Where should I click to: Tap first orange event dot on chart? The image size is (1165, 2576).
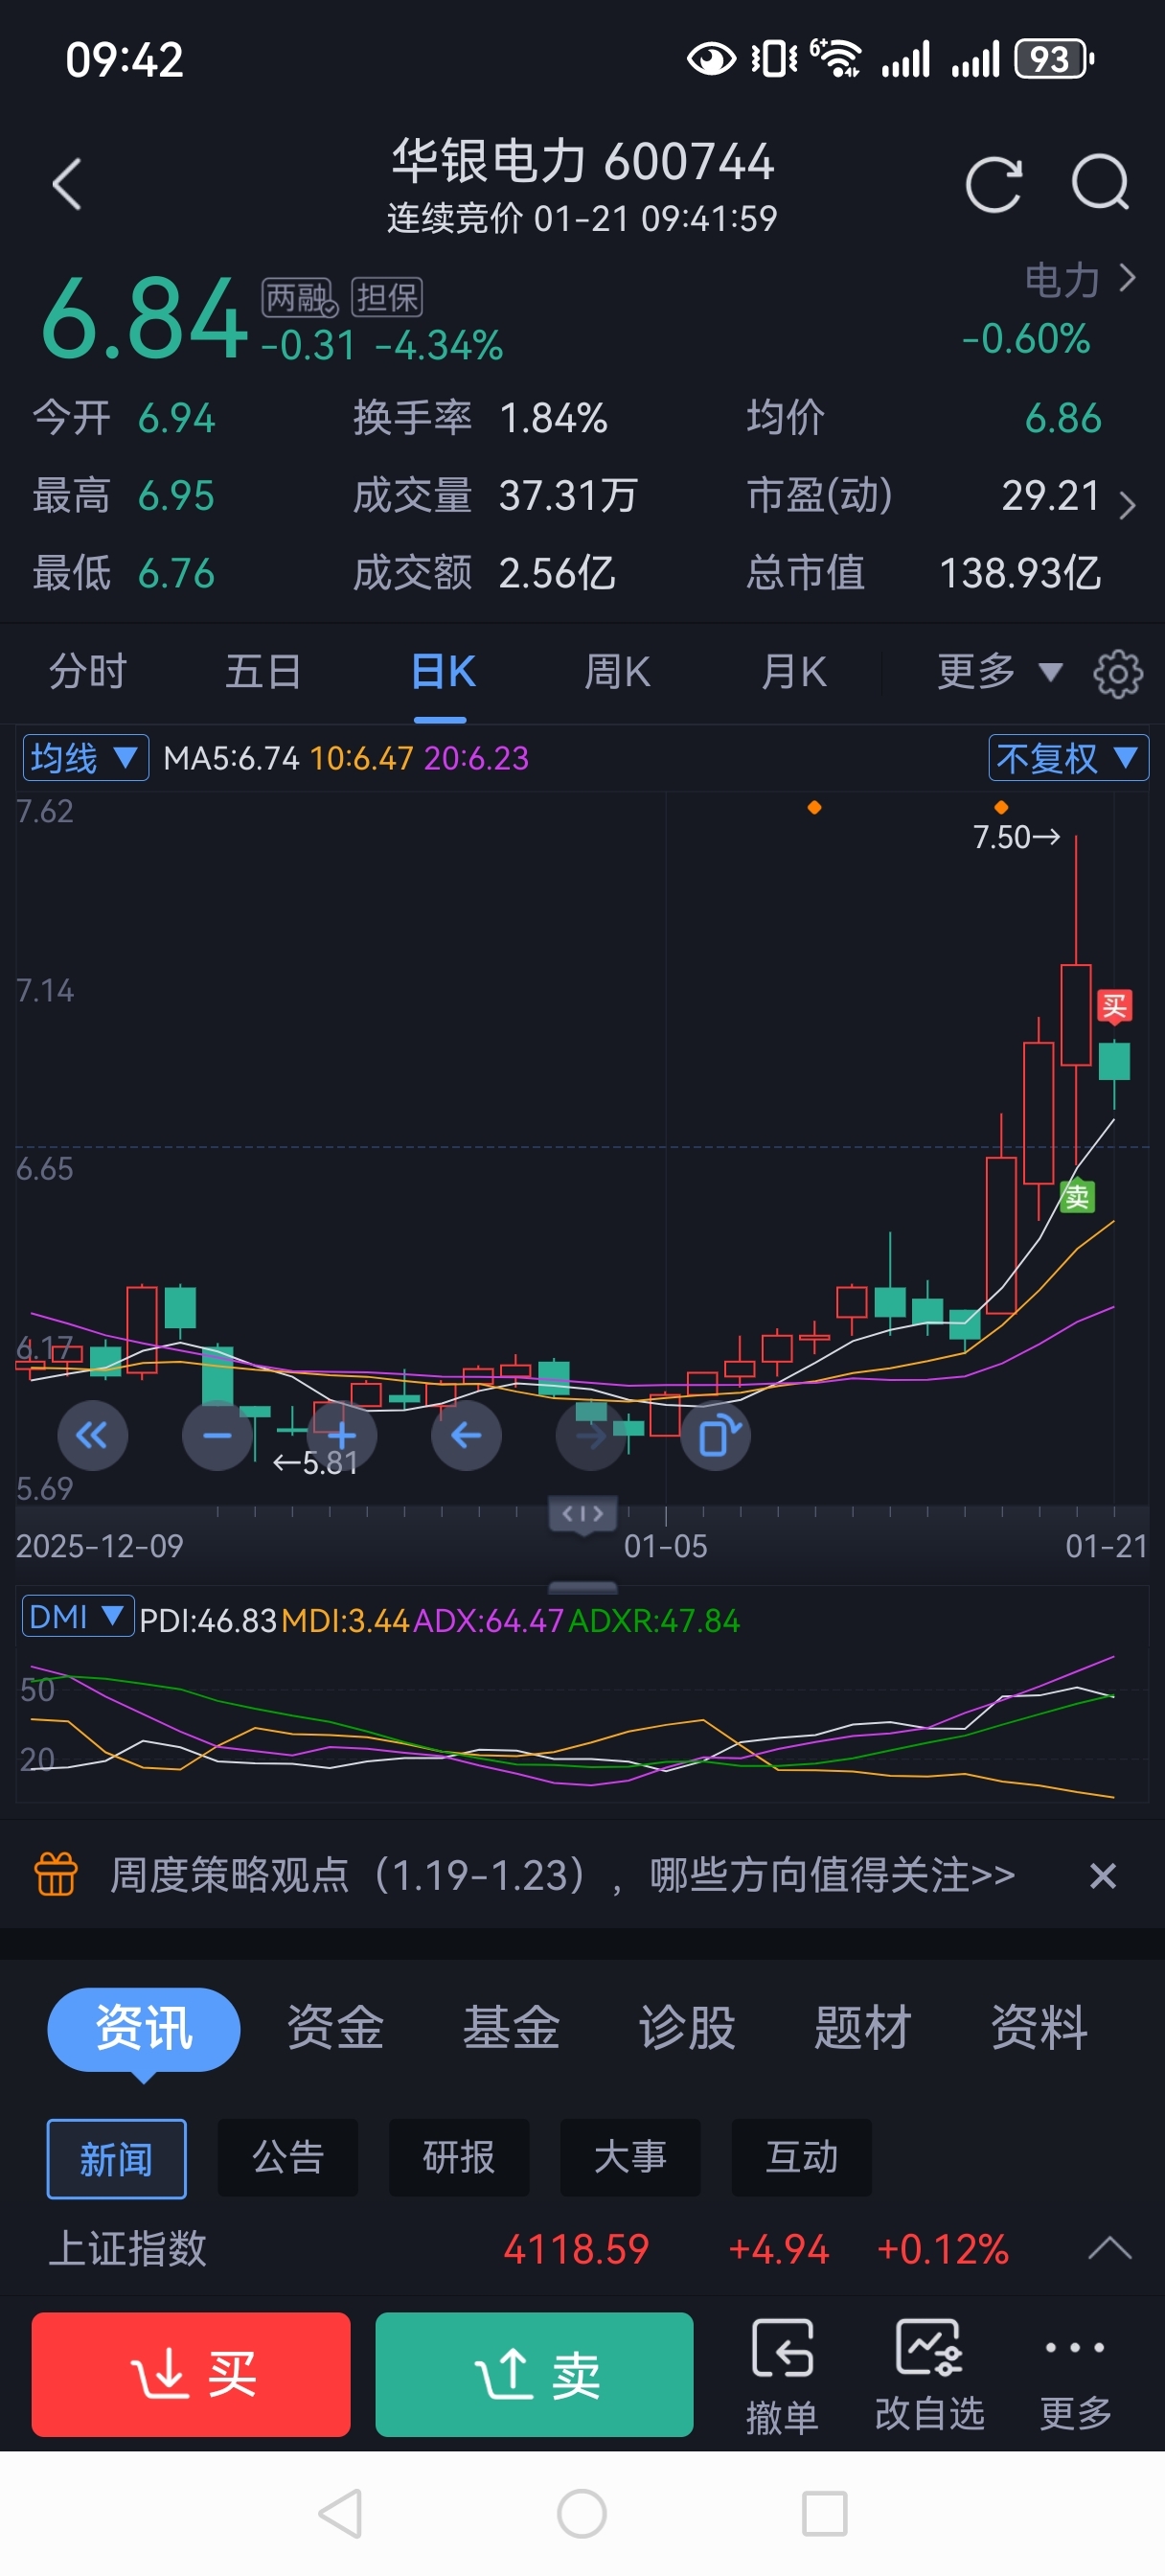coord(815,807)
